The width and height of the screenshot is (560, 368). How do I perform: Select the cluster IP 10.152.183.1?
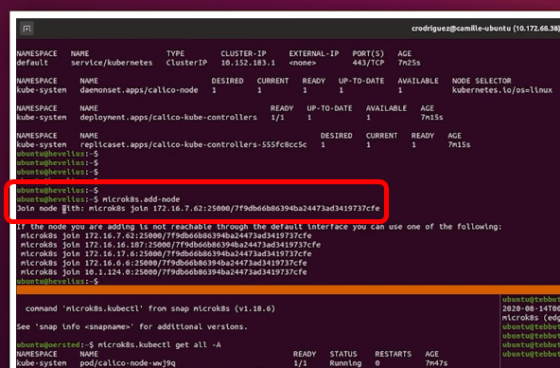point(248,63)
